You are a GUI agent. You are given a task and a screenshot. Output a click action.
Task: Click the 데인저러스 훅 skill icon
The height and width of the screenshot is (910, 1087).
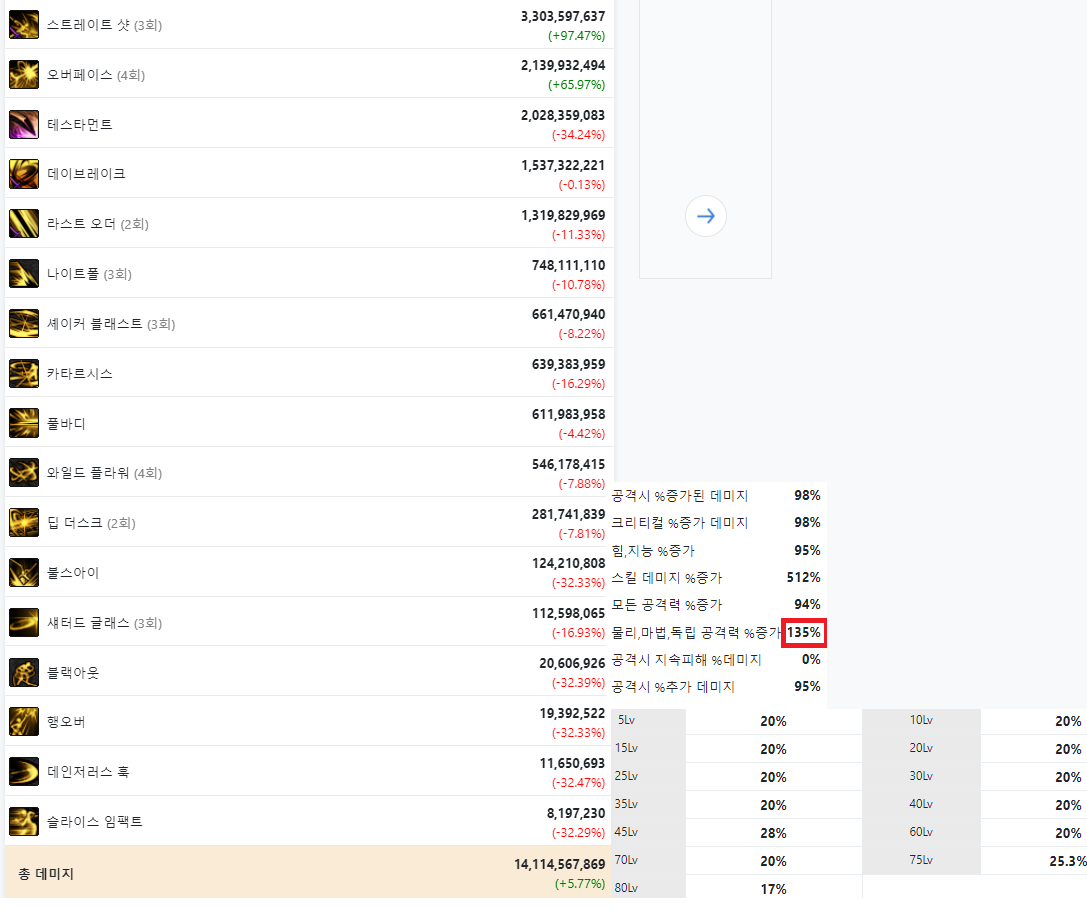point(24,771)
